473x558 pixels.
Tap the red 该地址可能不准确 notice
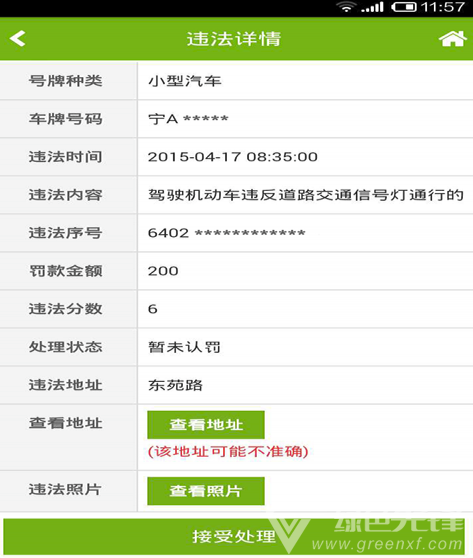click(228, 452)
